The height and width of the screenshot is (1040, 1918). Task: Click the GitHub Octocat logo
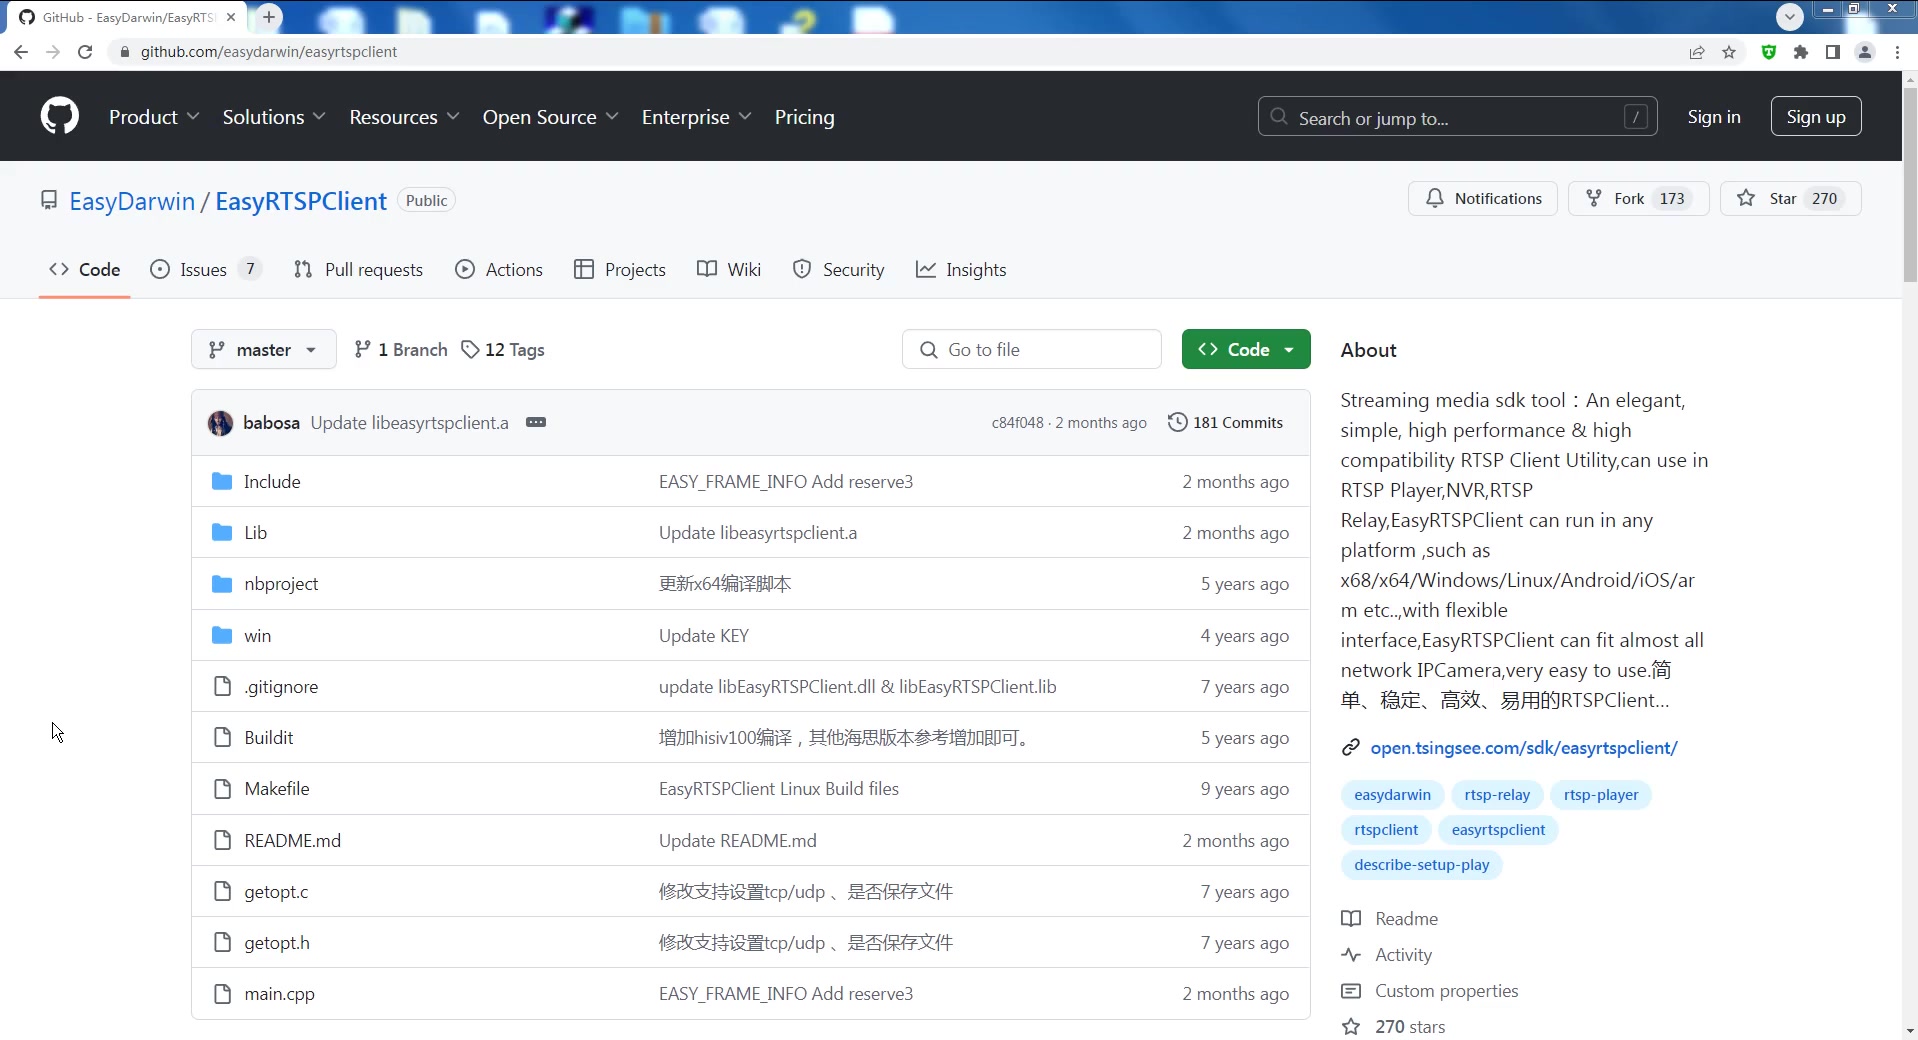(x=60, y=117)
